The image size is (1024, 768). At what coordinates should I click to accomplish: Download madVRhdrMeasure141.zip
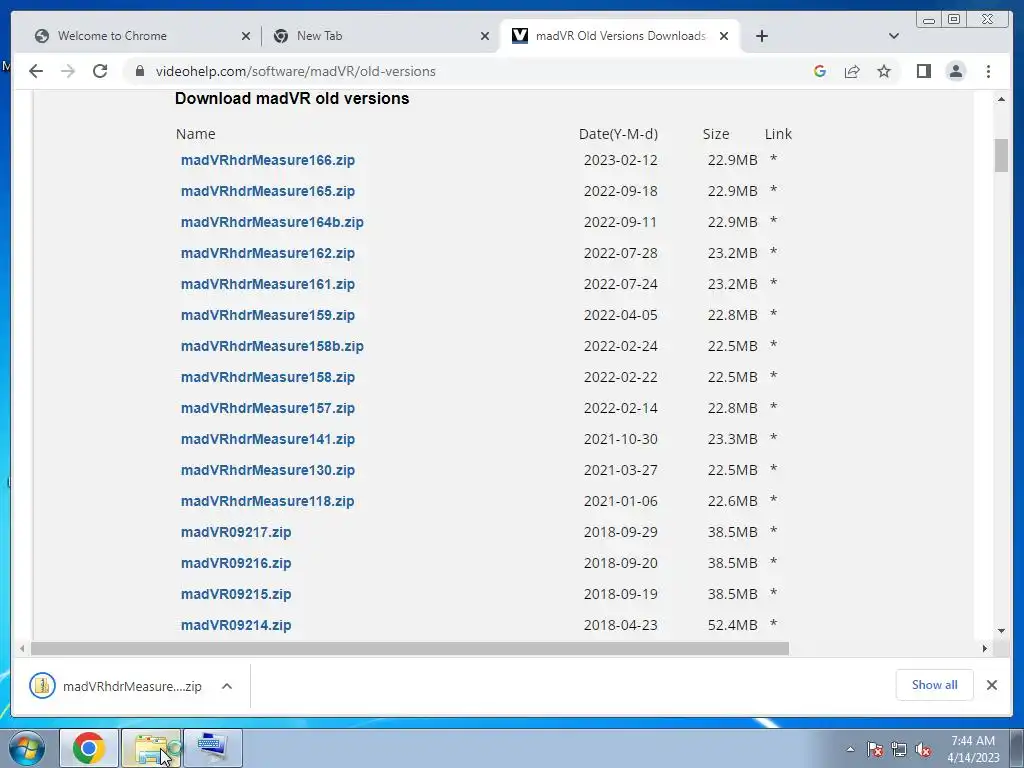pyautogui.click(x=268, y=440)
